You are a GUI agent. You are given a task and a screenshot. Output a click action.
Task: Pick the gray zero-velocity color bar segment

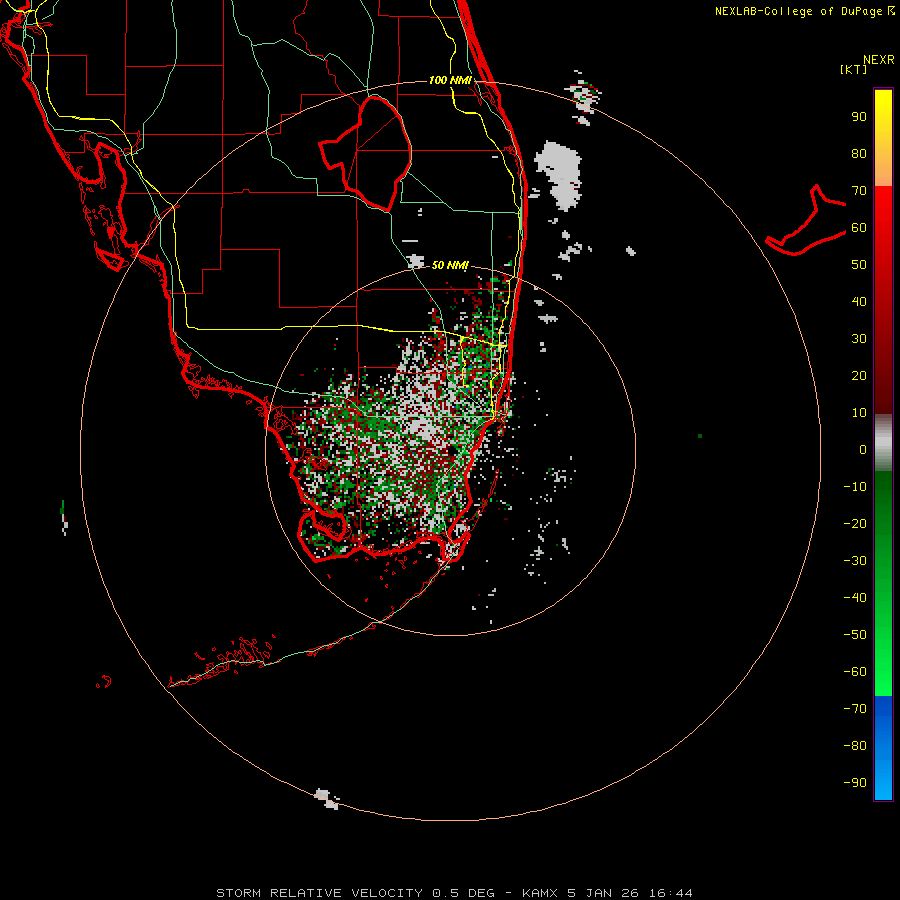(x=883, y=443)
